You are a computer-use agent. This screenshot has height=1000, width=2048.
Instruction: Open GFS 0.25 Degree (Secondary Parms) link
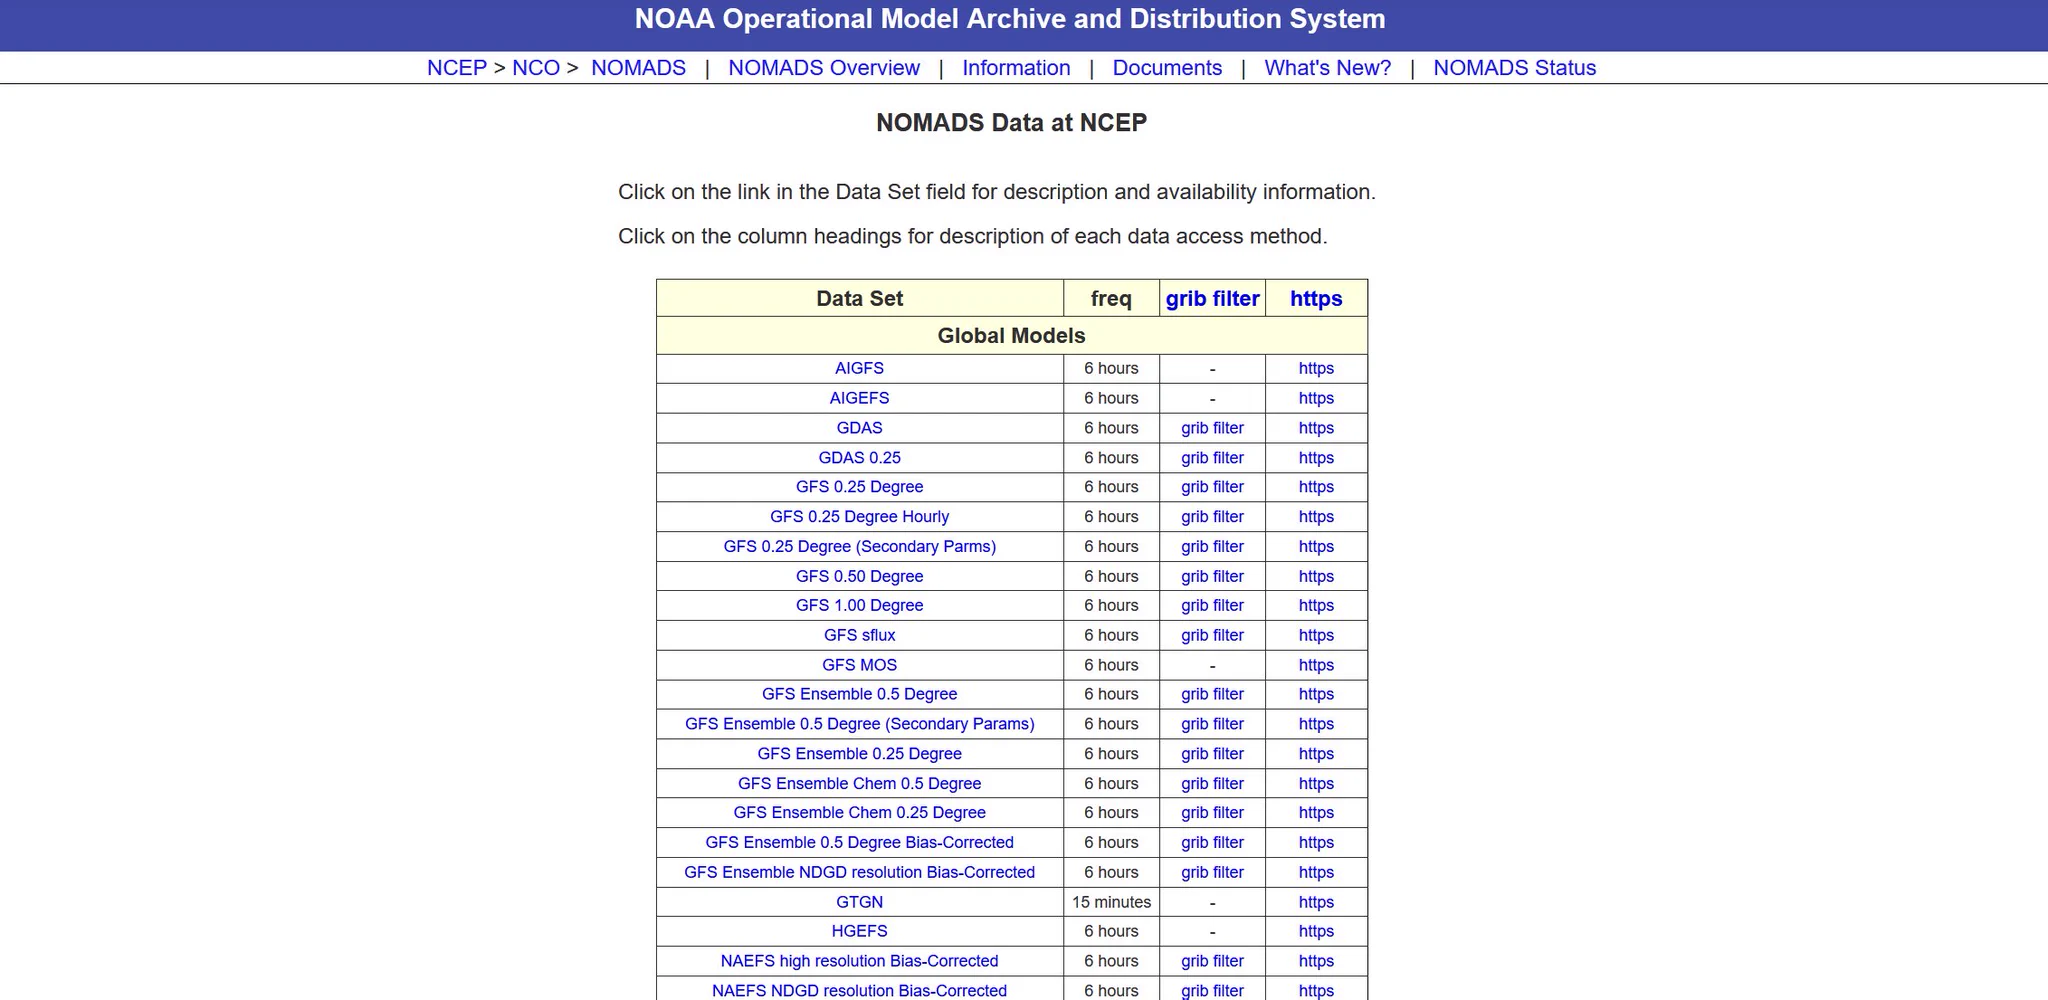pyautogui.click(x=859, y=547)
